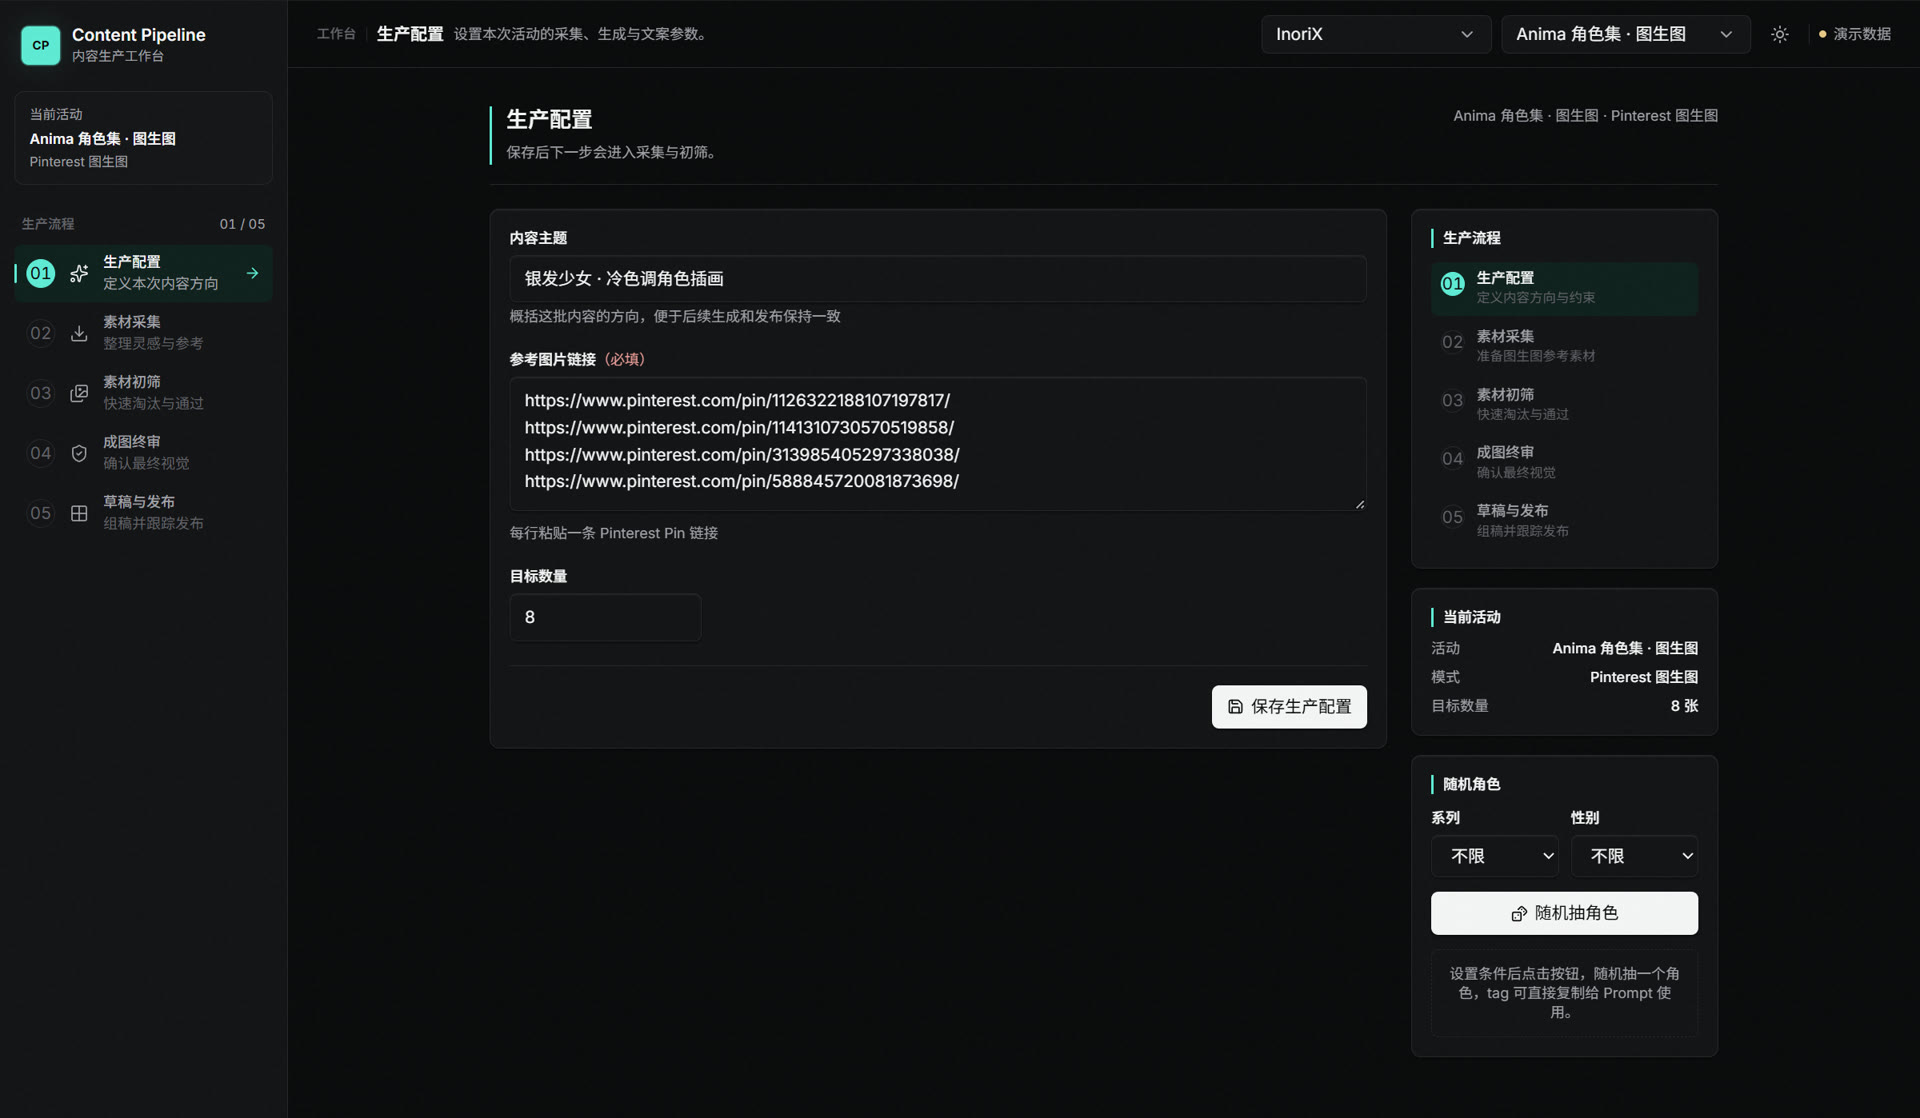Click the 每行粘贴一条 Pinterest Pin 链接 hint text
This screenshot has width=1920, height=1118.
[x=614, y=533]
